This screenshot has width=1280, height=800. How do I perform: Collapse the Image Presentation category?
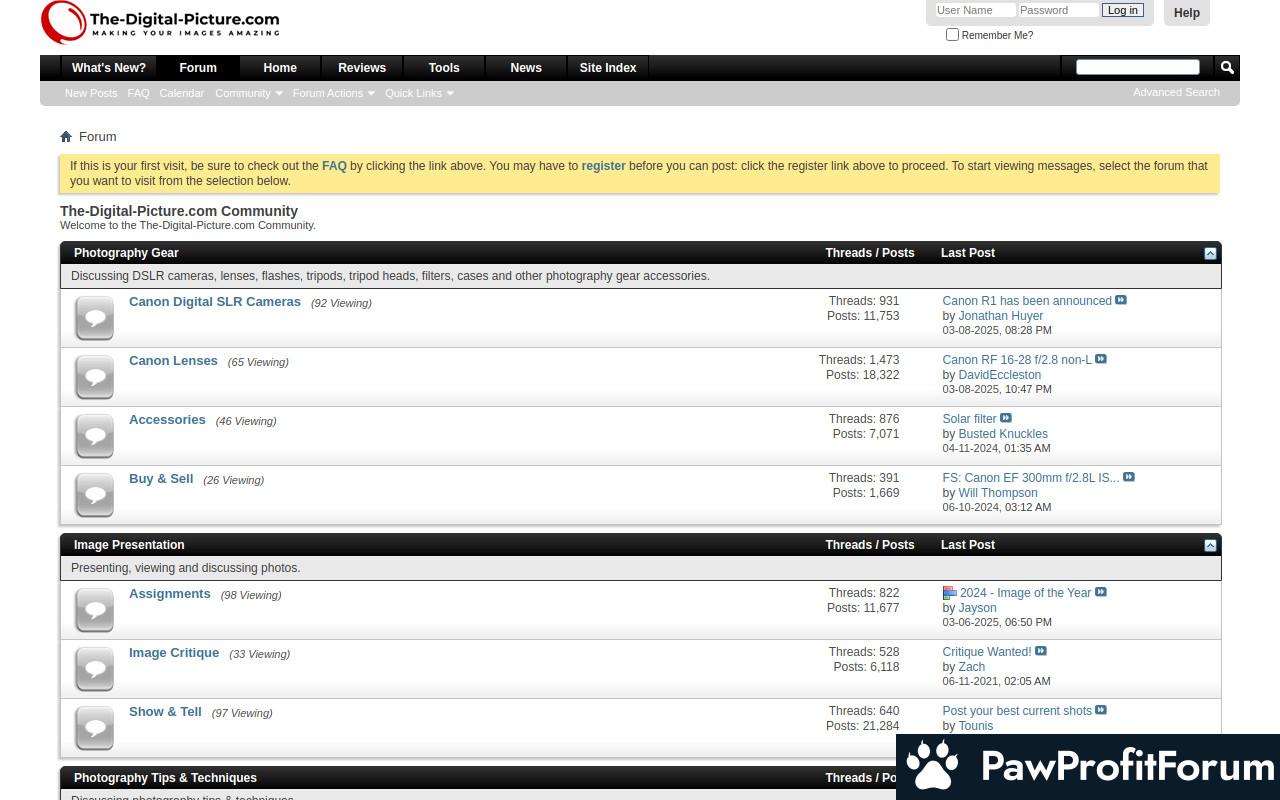(x=1210, y=545)
